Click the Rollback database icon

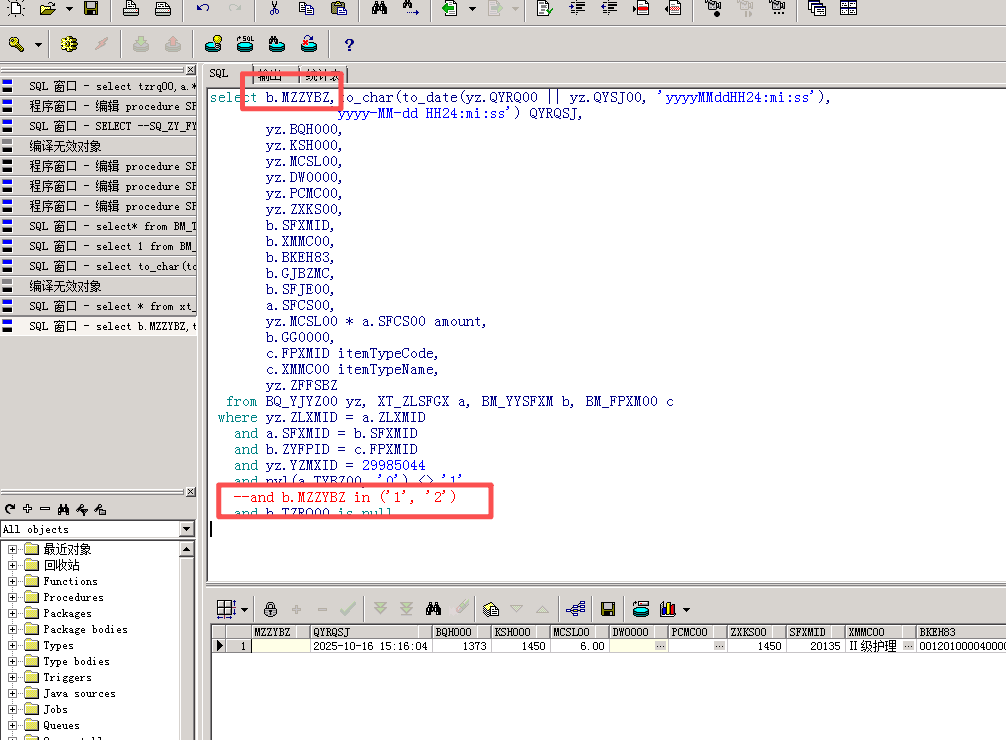coord(172,45)
